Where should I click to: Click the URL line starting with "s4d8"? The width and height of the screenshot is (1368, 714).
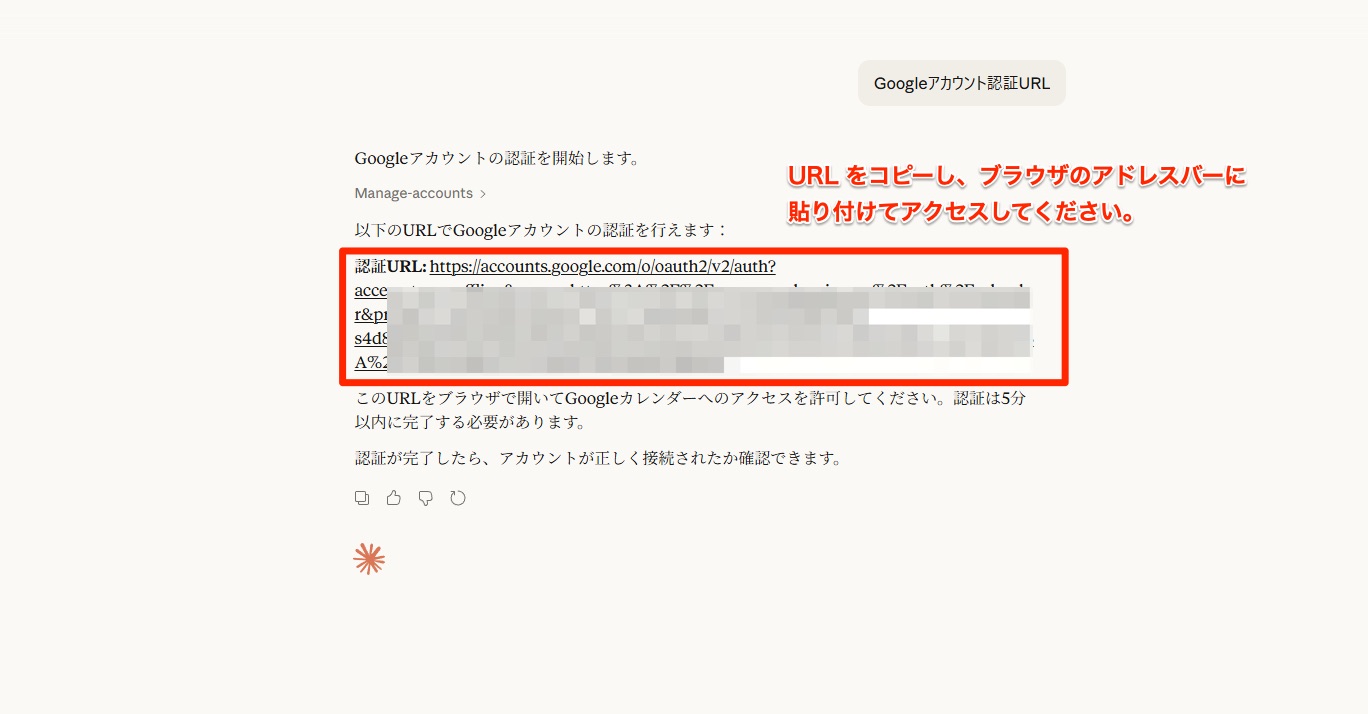click(370, 339)
